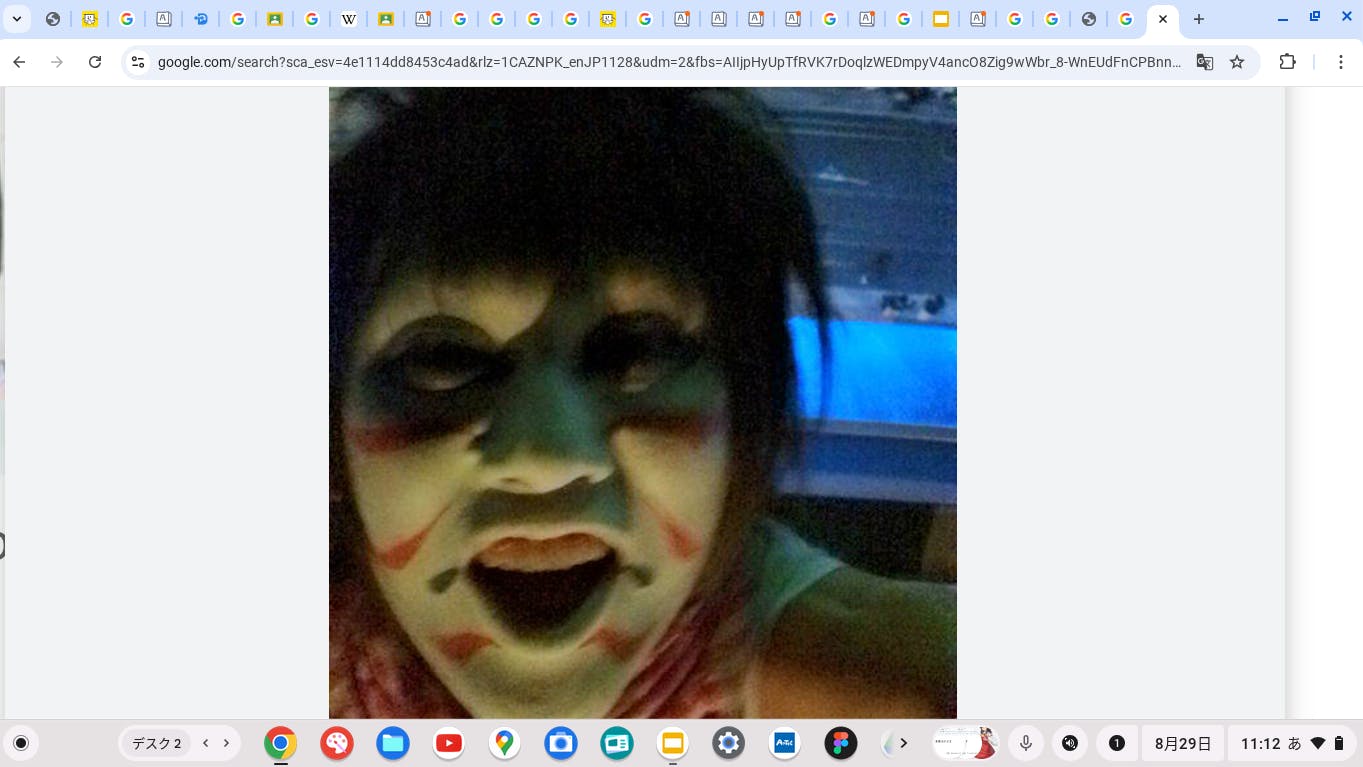This screenshot has width=1363, height=767.
Task: Open the Figma app from shelf
Action: pyautogui.click(x=841, y=743)
